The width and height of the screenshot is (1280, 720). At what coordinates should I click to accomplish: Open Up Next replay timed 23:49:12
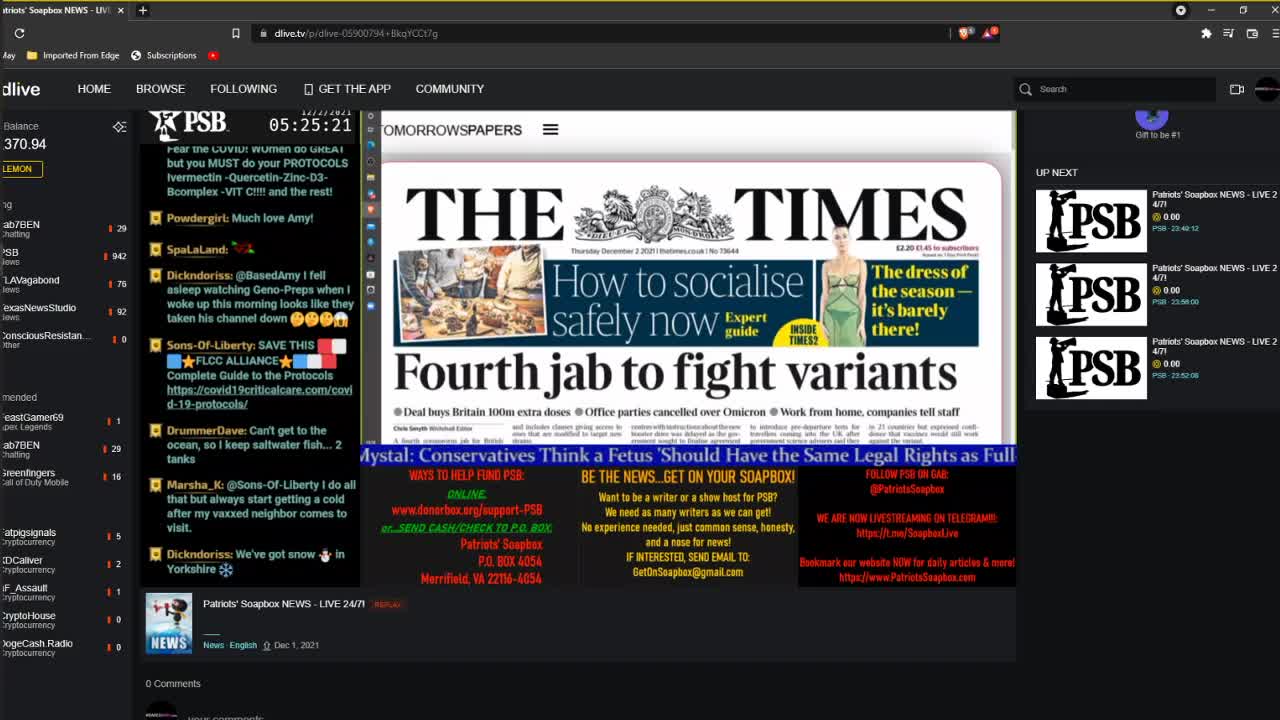coord(1175,228)
